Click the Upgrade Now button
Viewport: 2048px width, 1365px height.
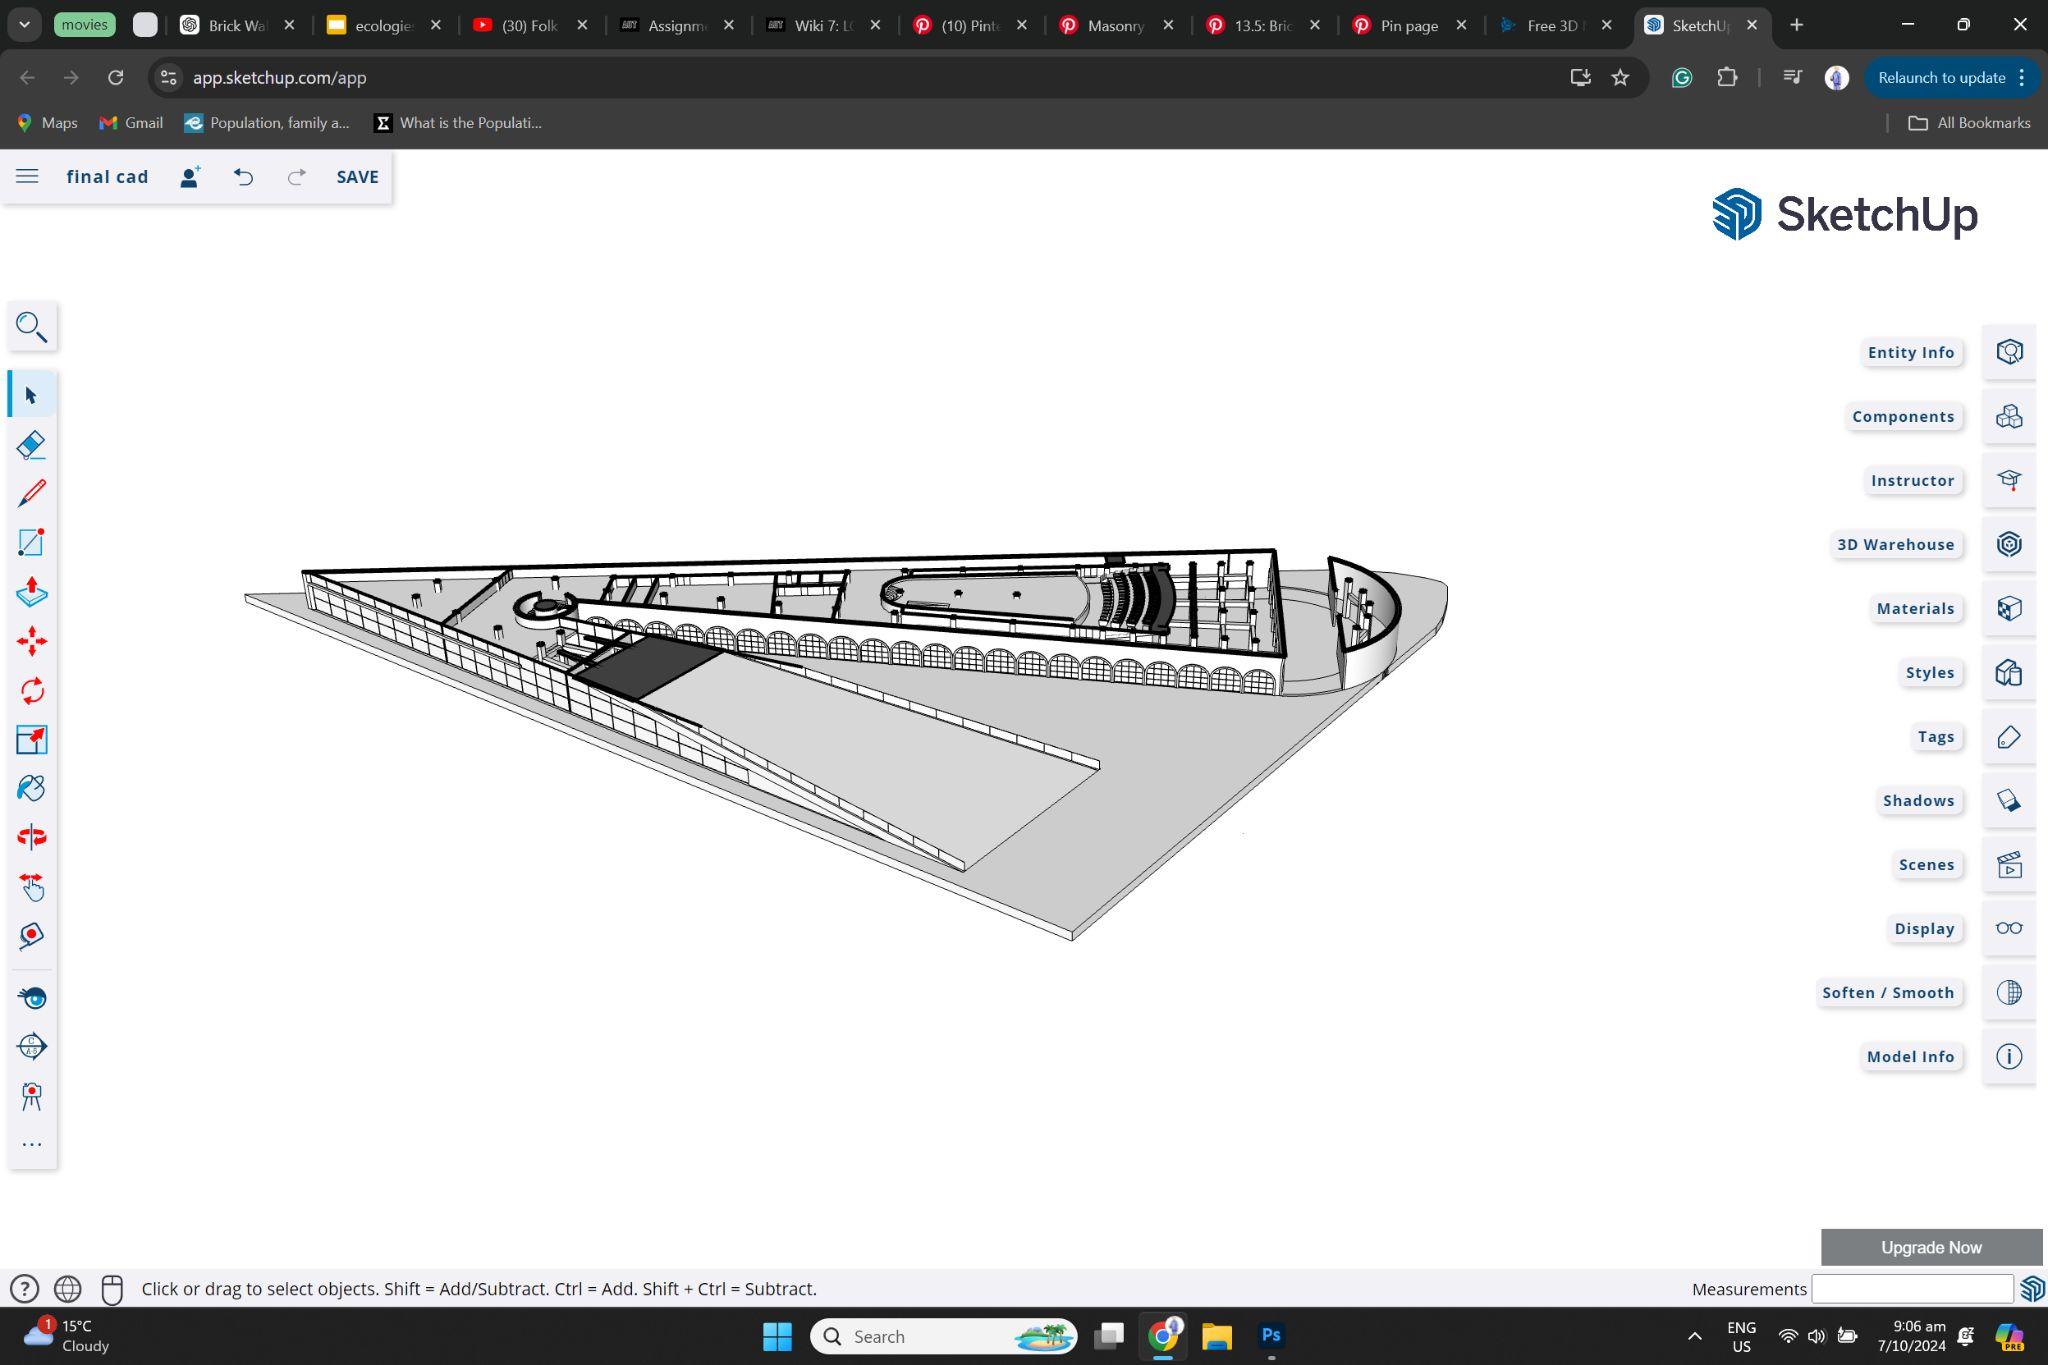pyautogui.click(x=1930, y=1247)
